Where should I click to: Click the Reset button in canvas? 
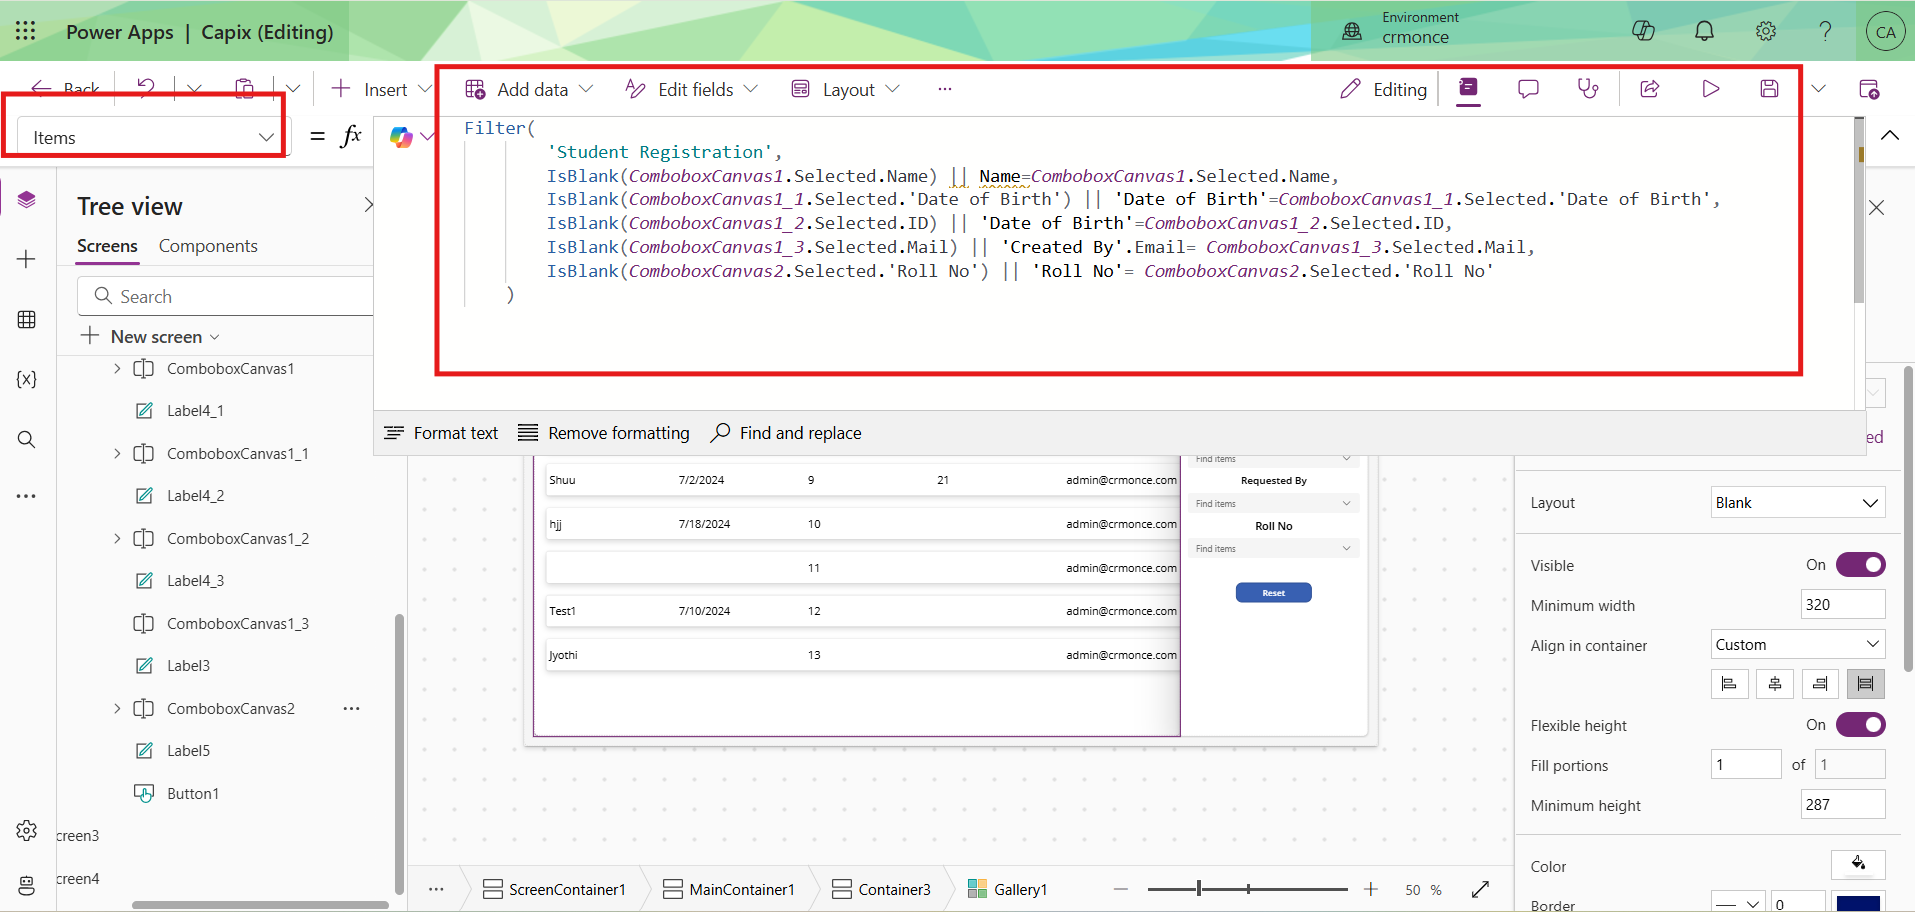click(1273, 593)
